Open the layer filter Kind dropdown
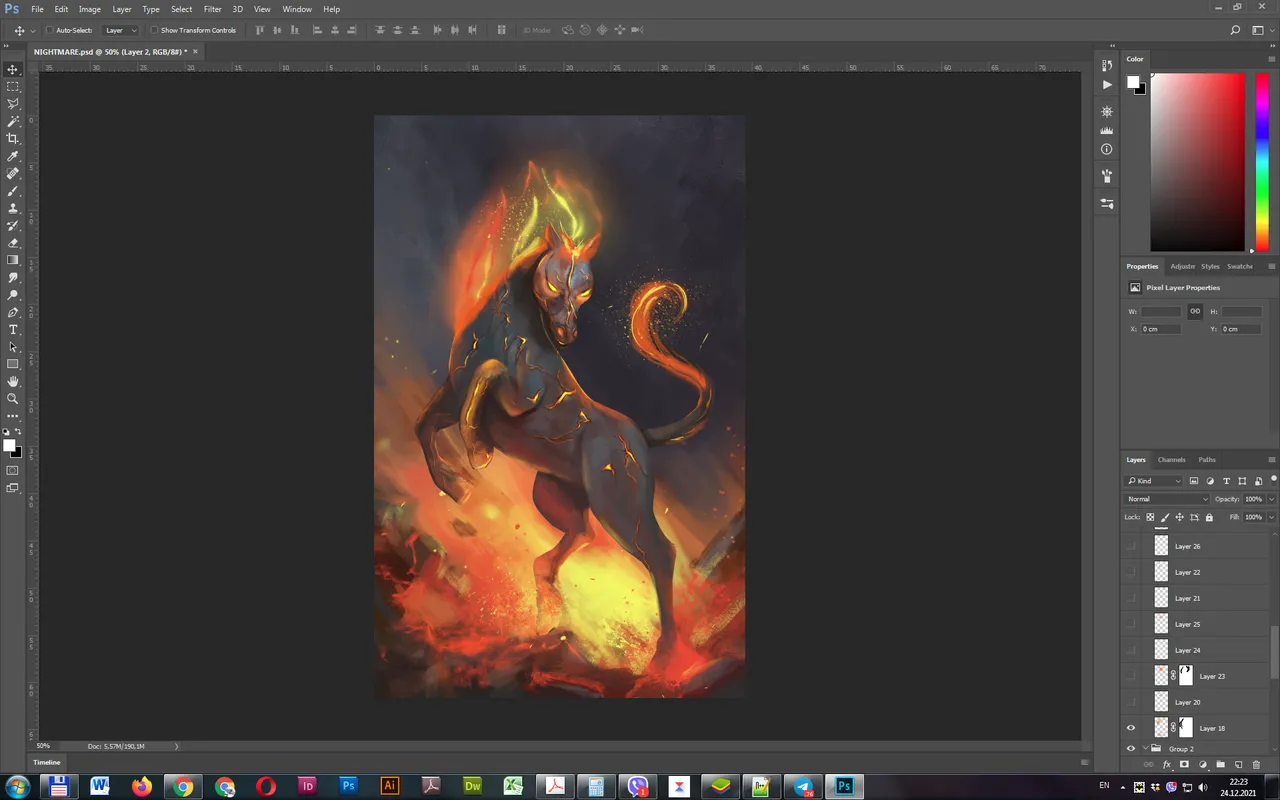1280x800 pixels. click(1154, 481)
